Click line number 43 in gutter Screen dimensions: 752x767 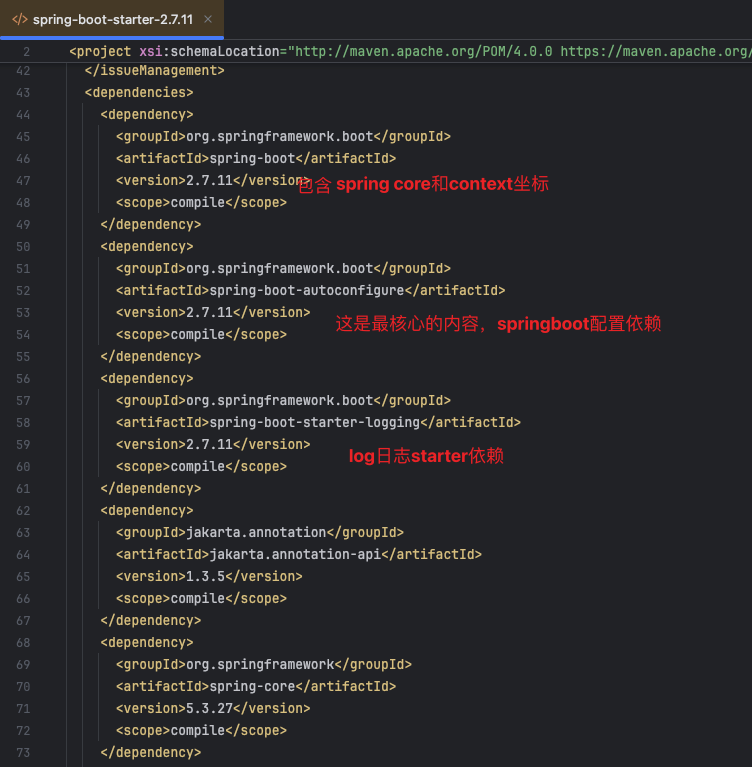coord(23,92)
